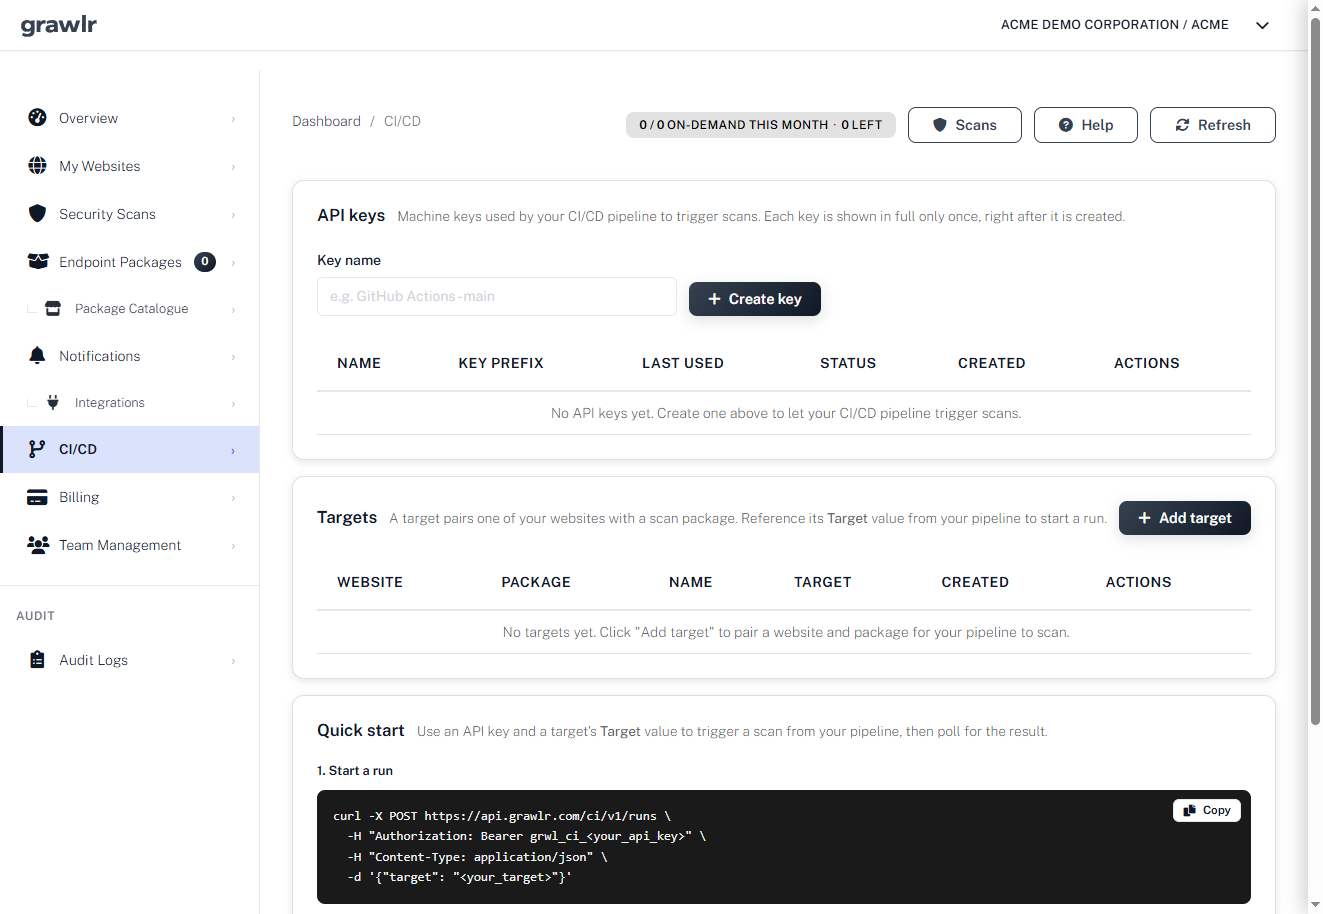Expand the My Websites chevron
This screenshot has height=914, width=1323.
[x=233, y=167]
